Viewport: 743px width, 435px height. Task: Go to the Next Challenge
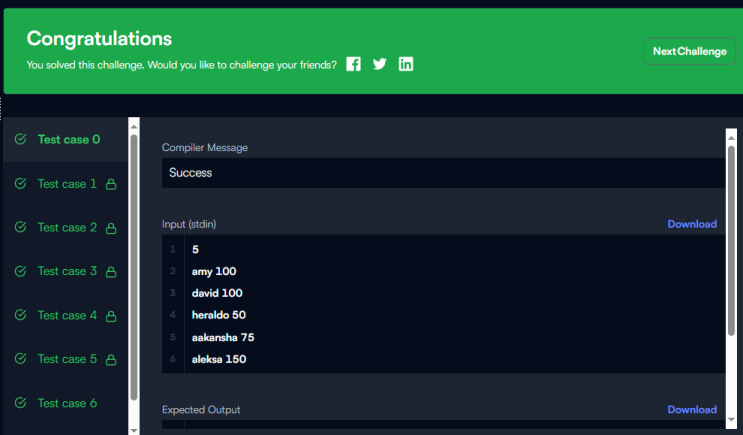[689, 51]
